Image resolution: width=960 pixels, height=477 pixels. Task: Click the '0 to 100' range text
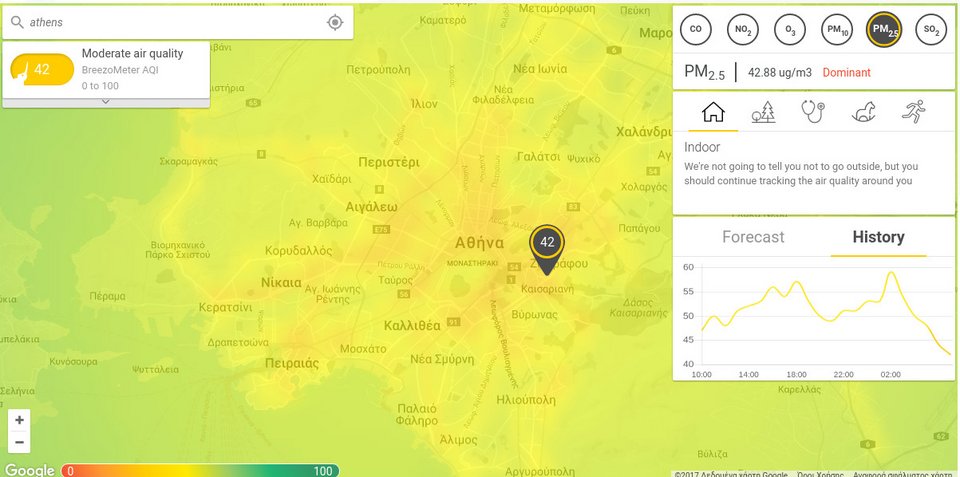(100, 86)
